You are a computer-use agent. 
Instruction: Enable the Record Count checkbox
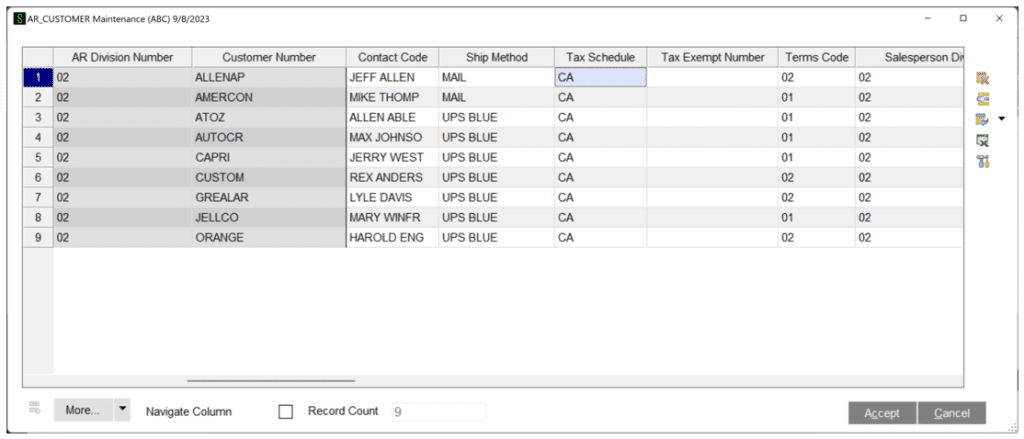(286, 411)
